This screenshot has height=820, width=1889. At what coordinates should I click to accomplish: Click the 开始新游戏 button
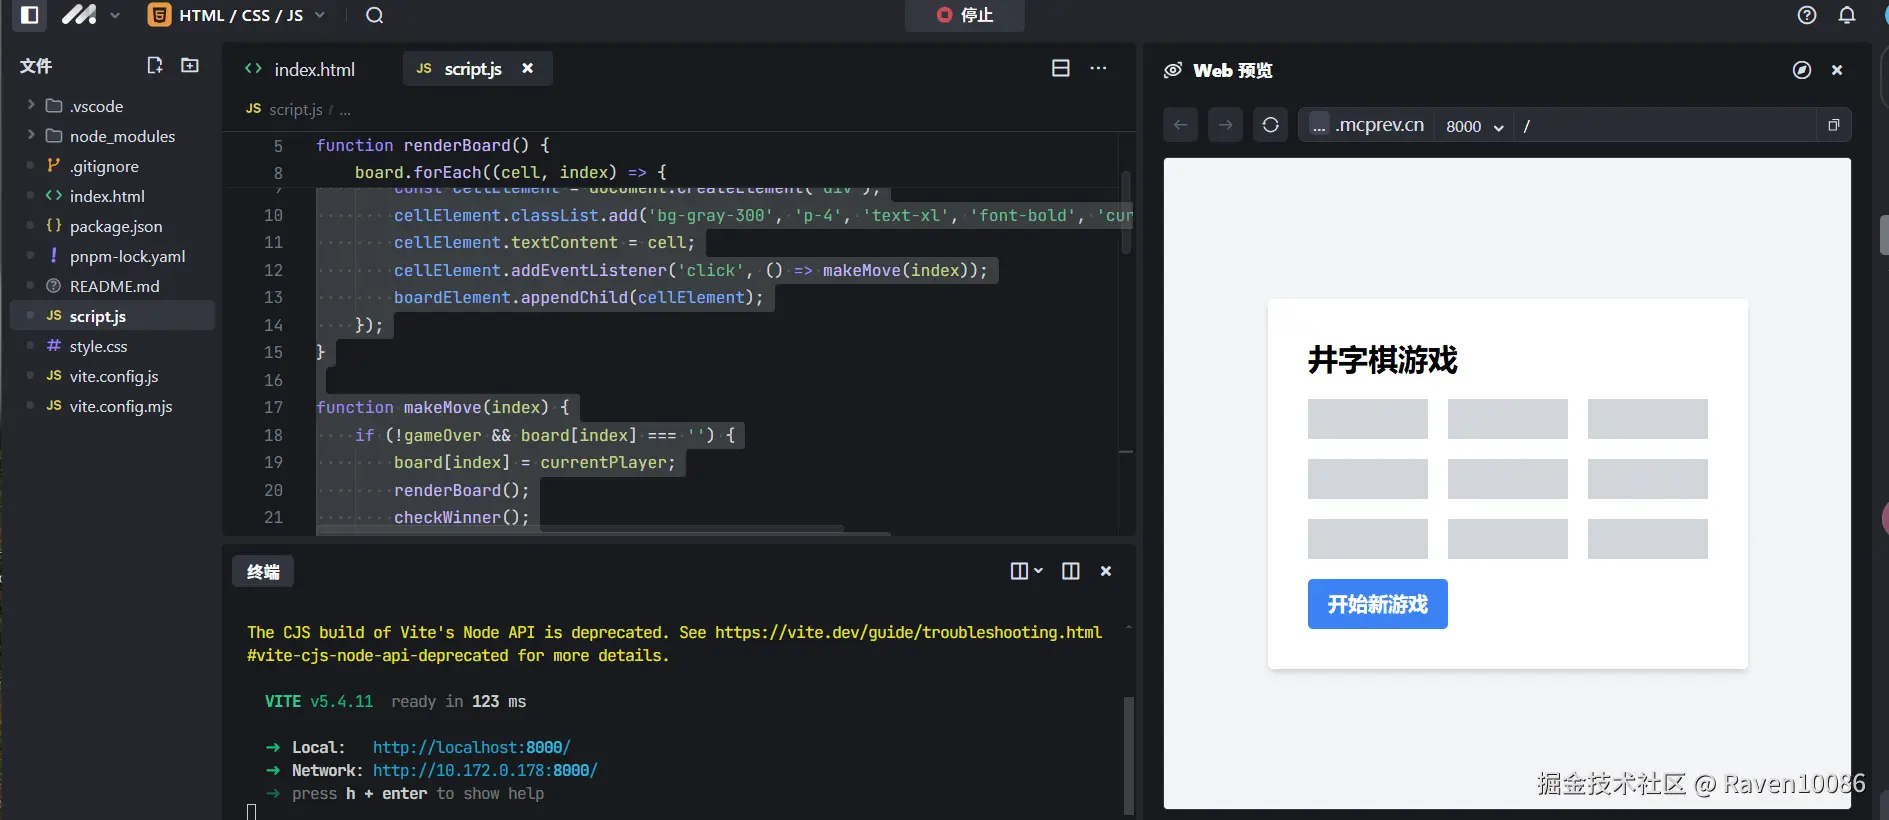point(1377,604)
